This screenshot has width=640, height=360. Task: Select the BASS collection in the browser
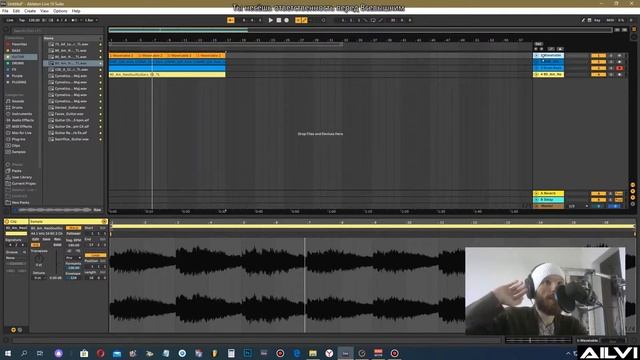point(16,51)
